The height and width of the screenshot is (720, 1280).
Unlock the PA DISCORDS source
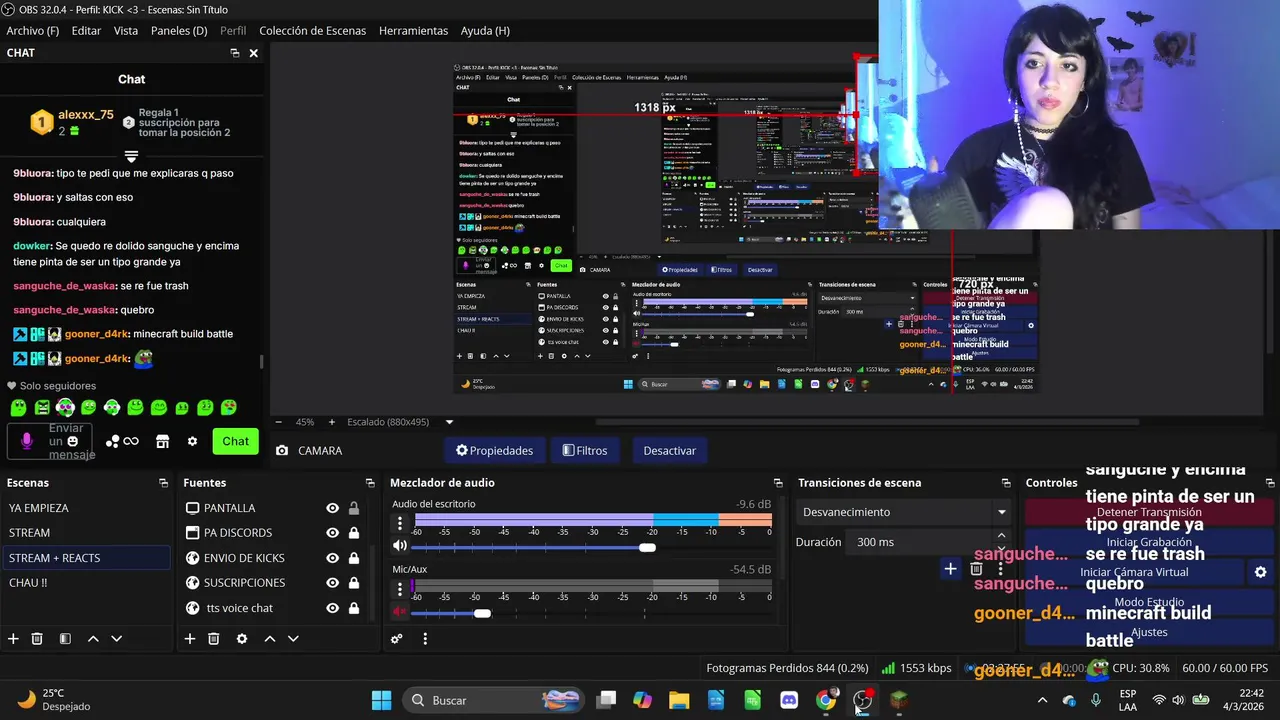click(354, 533)
